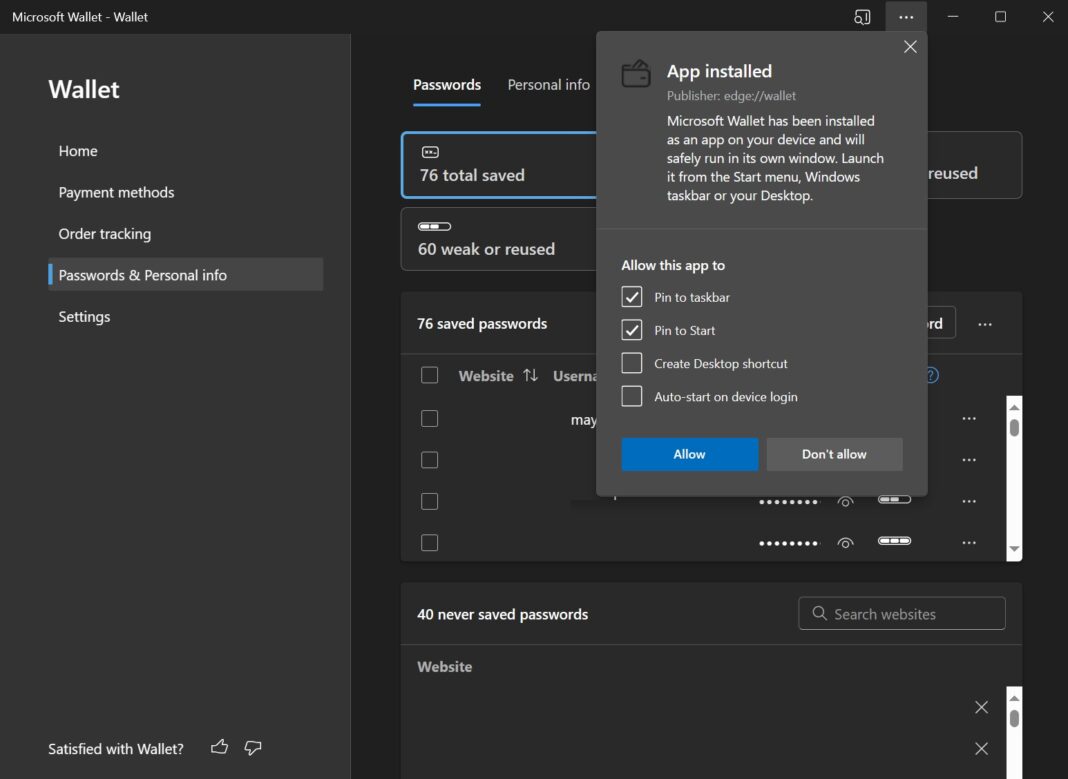Open Order tracking from the sidebar

click(x=104, y=233)
